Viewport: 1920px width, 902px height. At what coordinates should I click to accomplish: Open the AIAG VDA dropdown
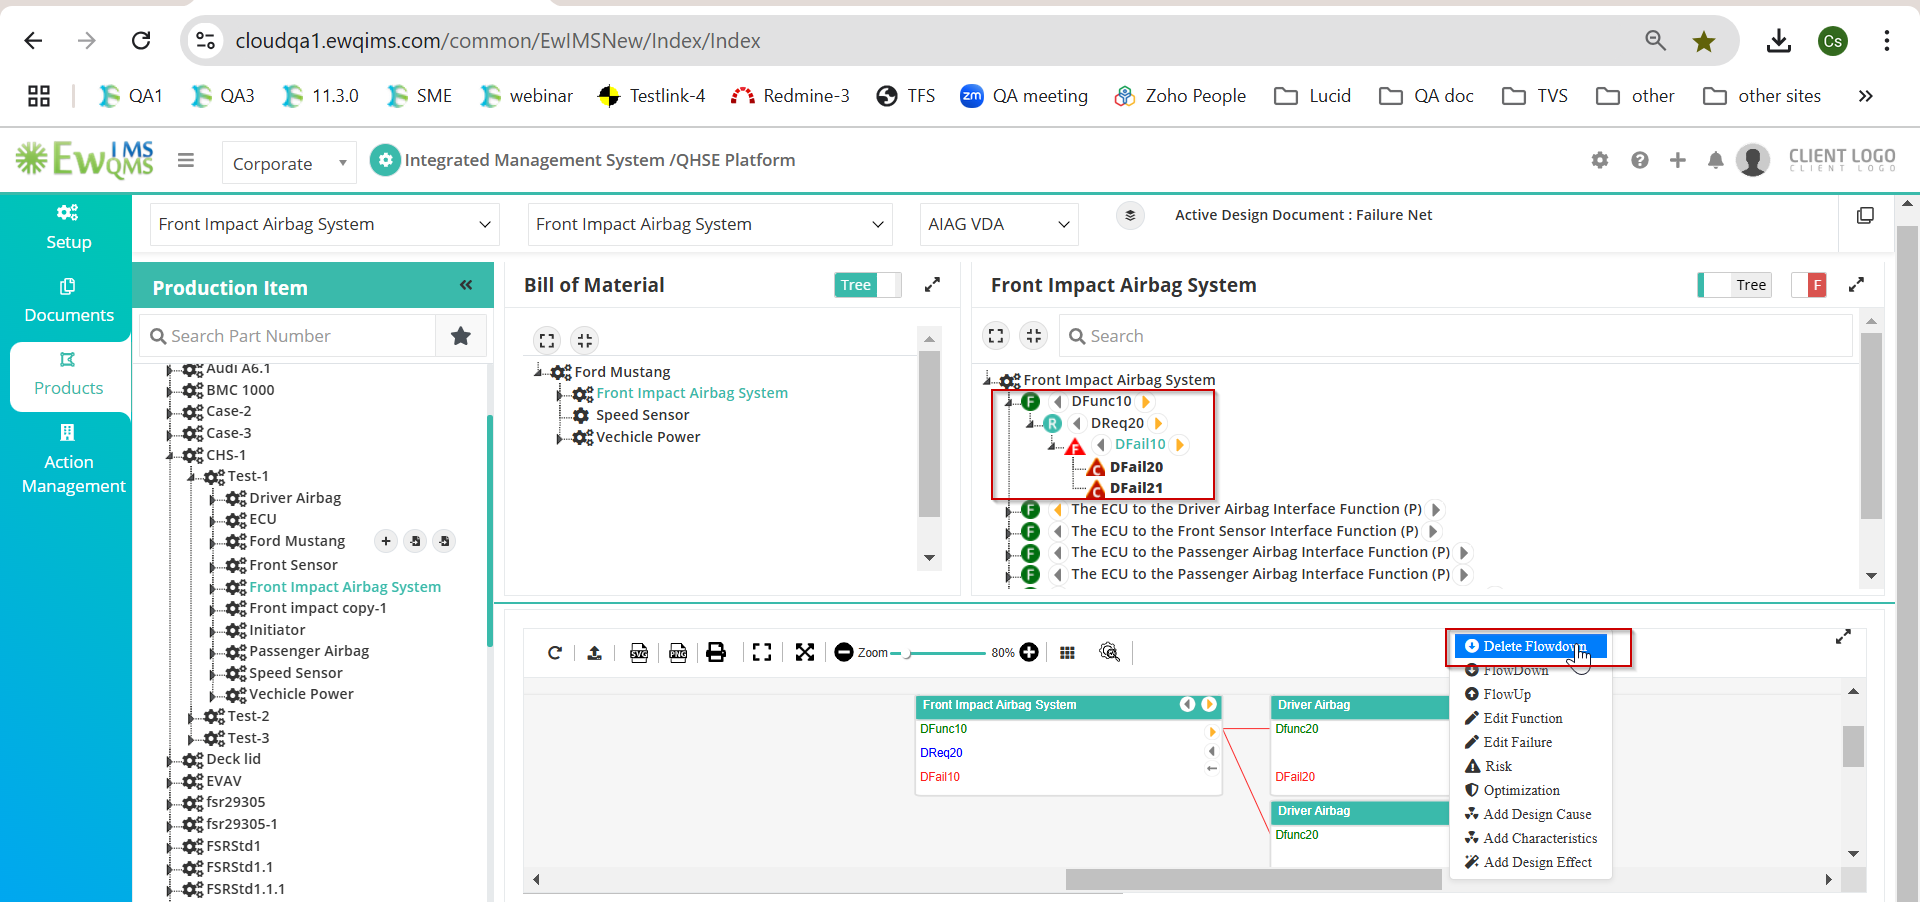click(999, 224)
